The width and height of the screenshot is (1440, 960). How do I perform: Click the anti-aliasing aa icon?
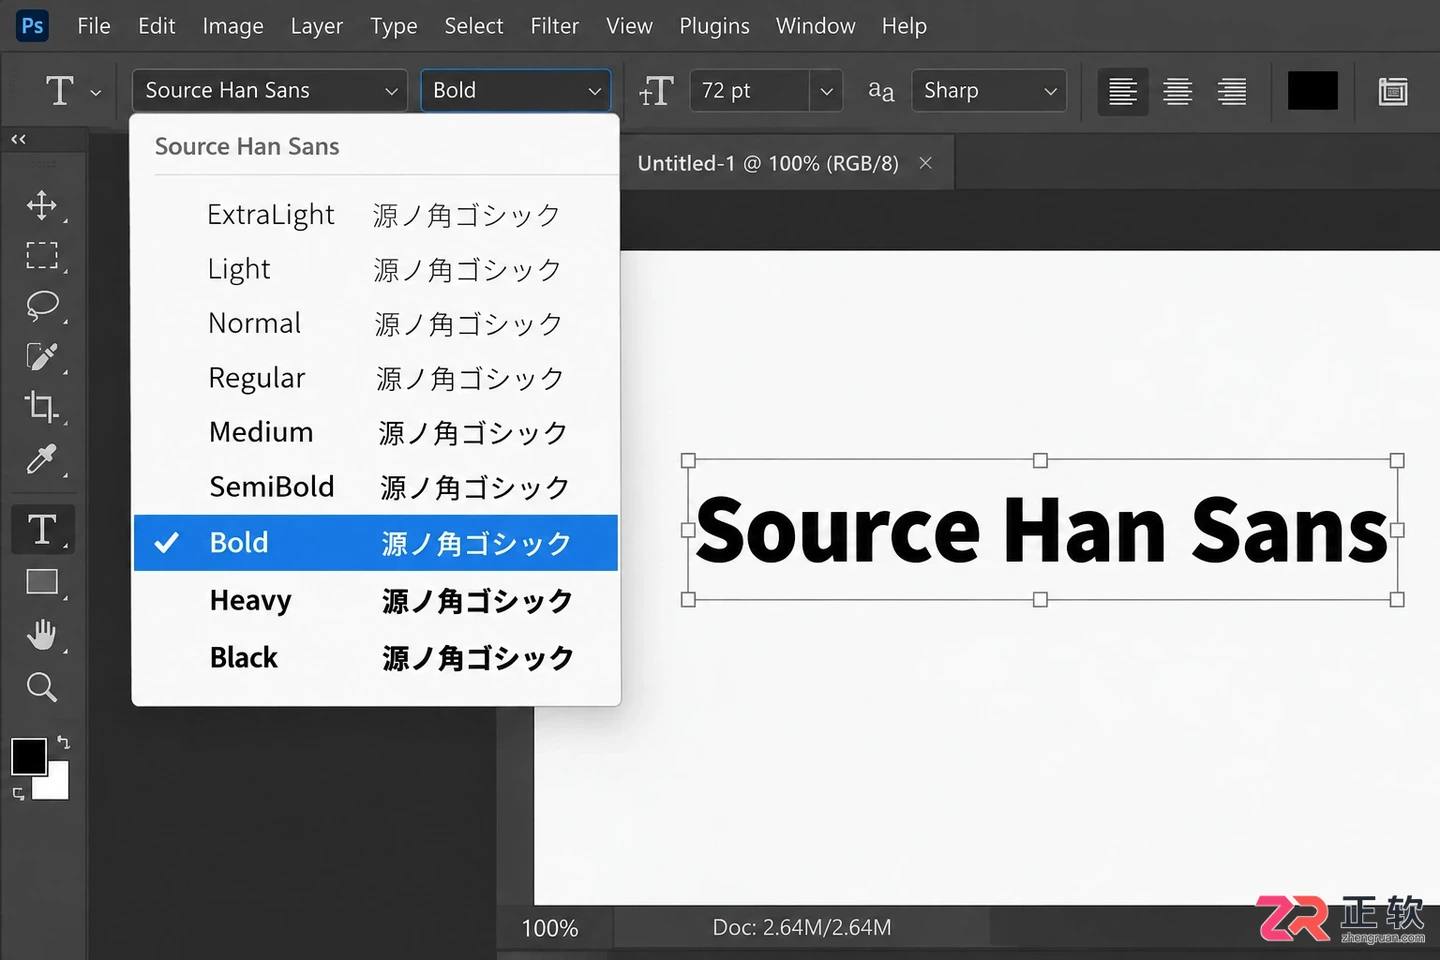pos(880,91)
